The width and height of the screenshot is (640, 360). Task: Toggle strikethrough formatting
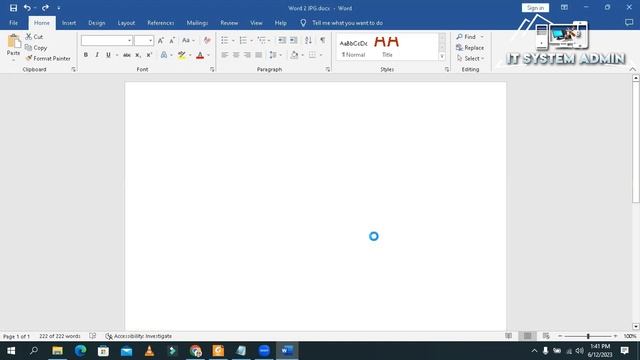pos(127,55)
